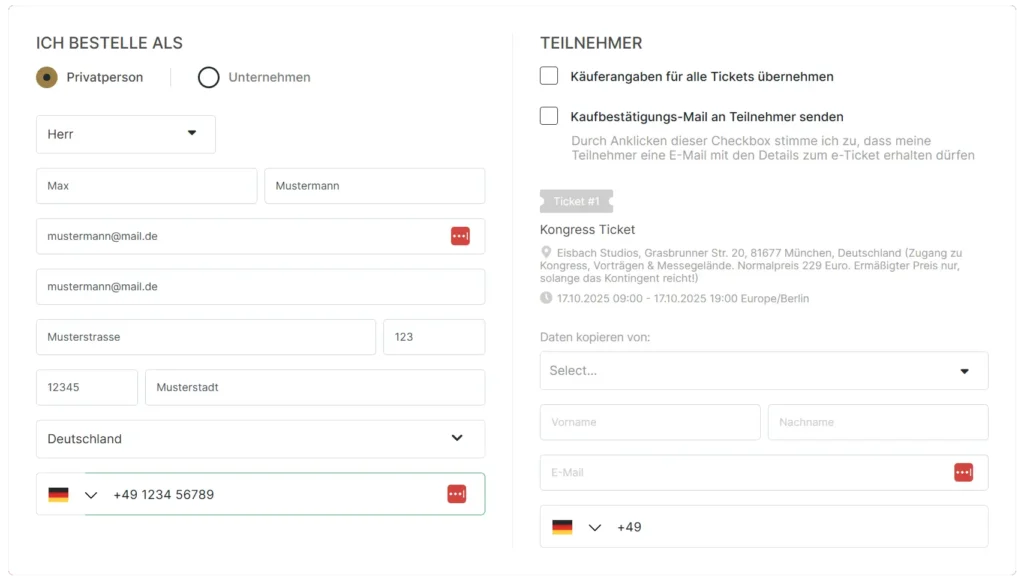Screen dimensions: 1024x580
Task: Click German flag in buyer phone field
Action: pos(58,494)
